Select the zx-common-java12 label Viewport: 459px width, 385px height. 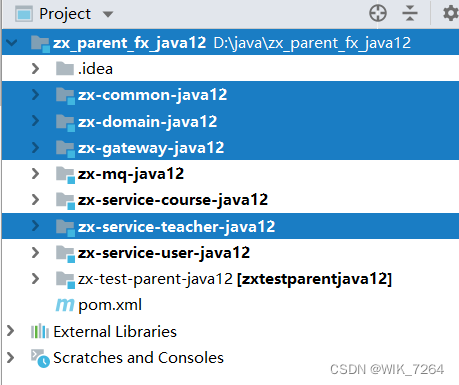[153, 95]
